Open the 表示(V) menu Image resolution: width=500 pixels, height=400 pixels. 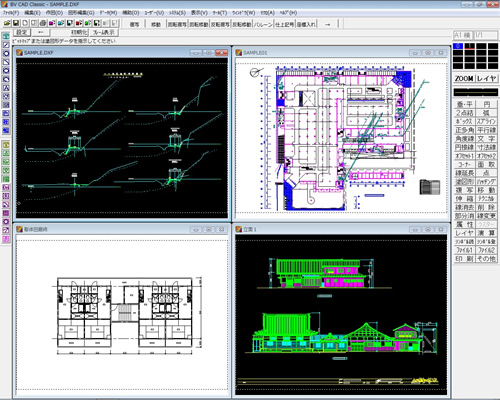coord(199,13)
